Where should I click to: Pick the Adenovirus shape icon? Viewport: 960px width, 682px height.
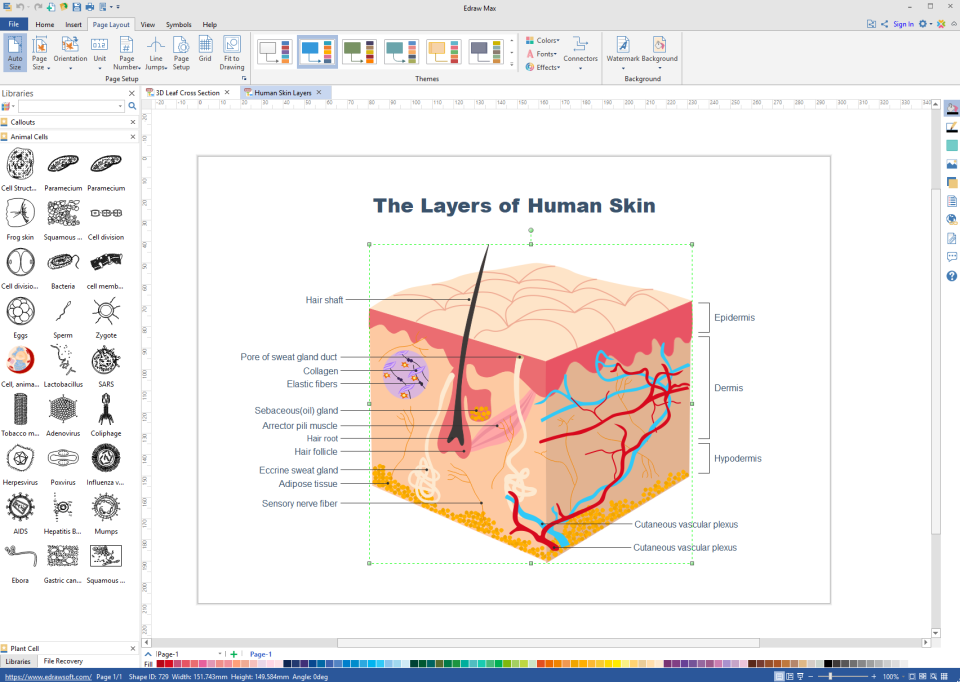pyautogui.click(x=63, y=411)
